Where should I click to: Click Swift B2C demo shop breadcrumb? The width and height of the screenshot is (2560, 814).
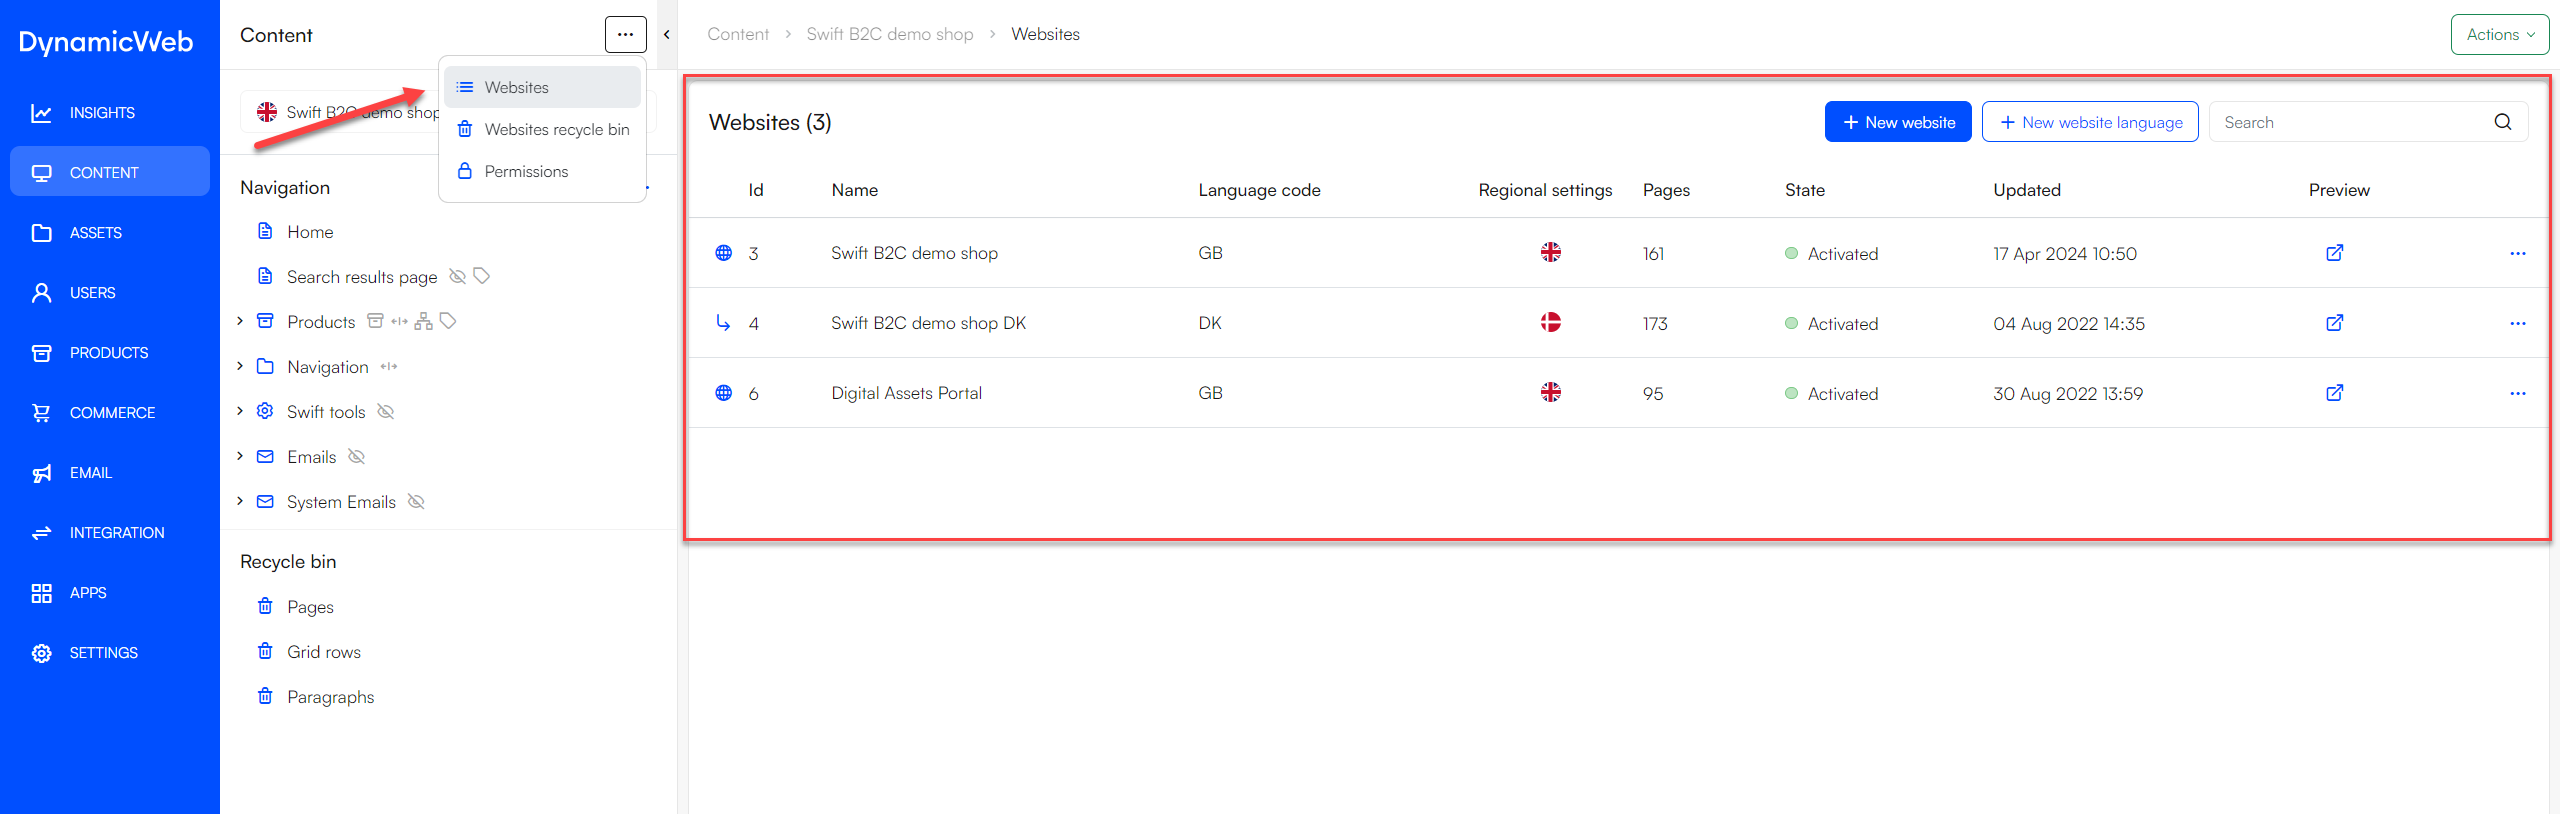(x=890, y=34)
